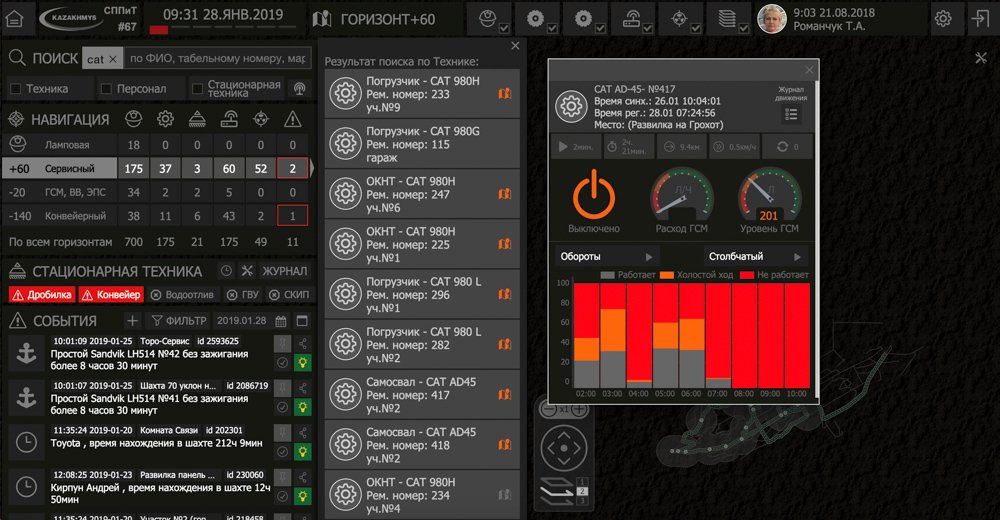The height and width of the screenshot is (520, 1000).
Task: Open settings gear at top right
Action: (x=943, y=19)
